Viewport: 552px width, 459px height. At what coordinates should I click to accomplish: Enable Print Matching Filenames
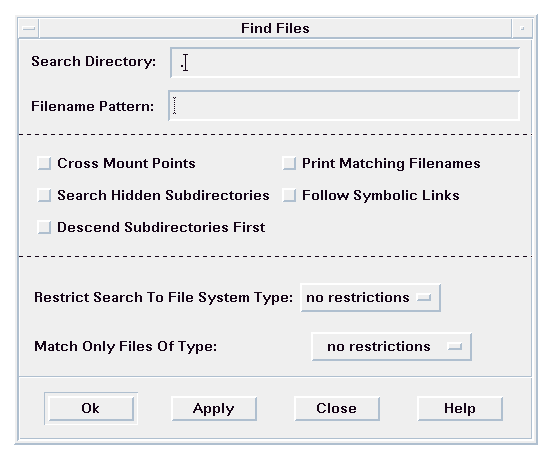tap(289, 164)
